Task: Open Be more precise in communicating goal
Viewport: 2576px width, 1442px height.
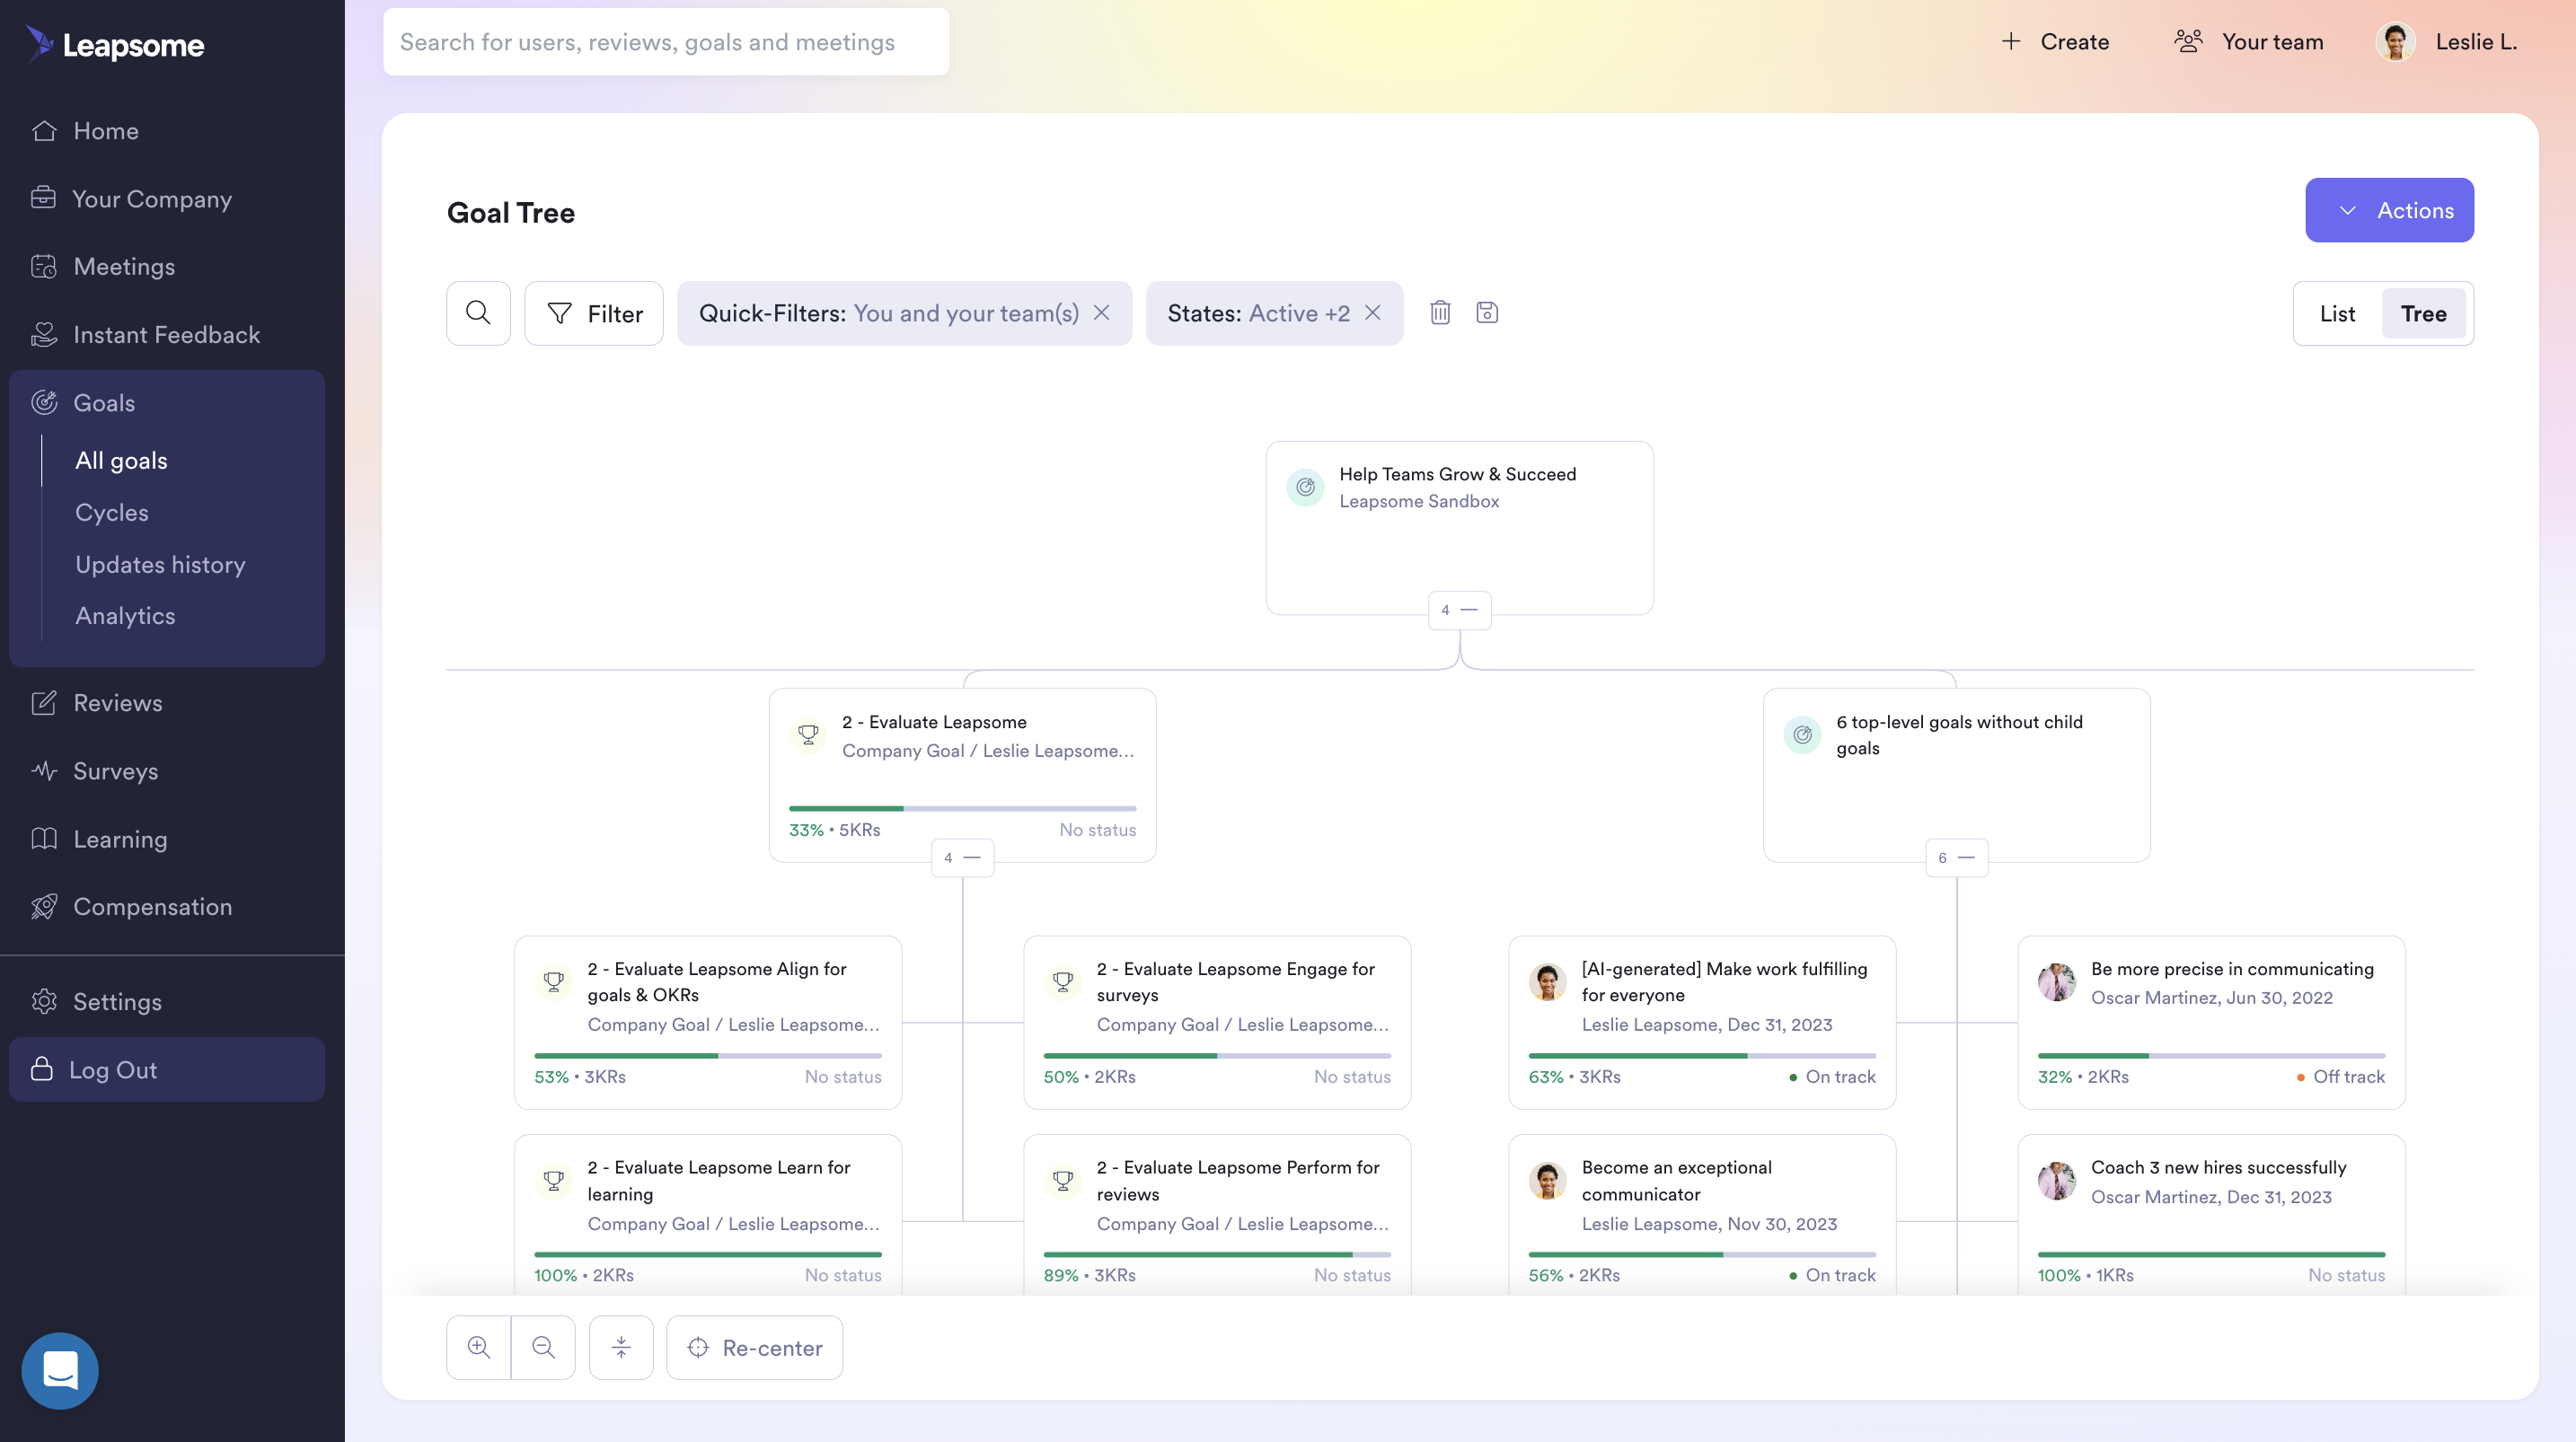Action: tap(2211, 1022)
